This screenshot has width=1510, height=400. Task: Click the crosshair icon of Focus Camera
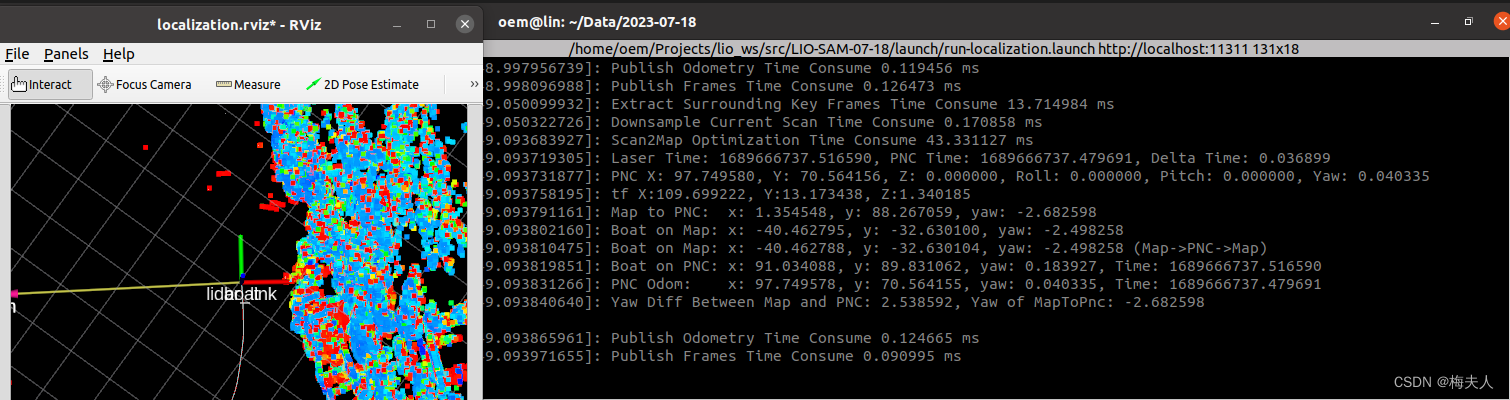[x=105, y=85]
